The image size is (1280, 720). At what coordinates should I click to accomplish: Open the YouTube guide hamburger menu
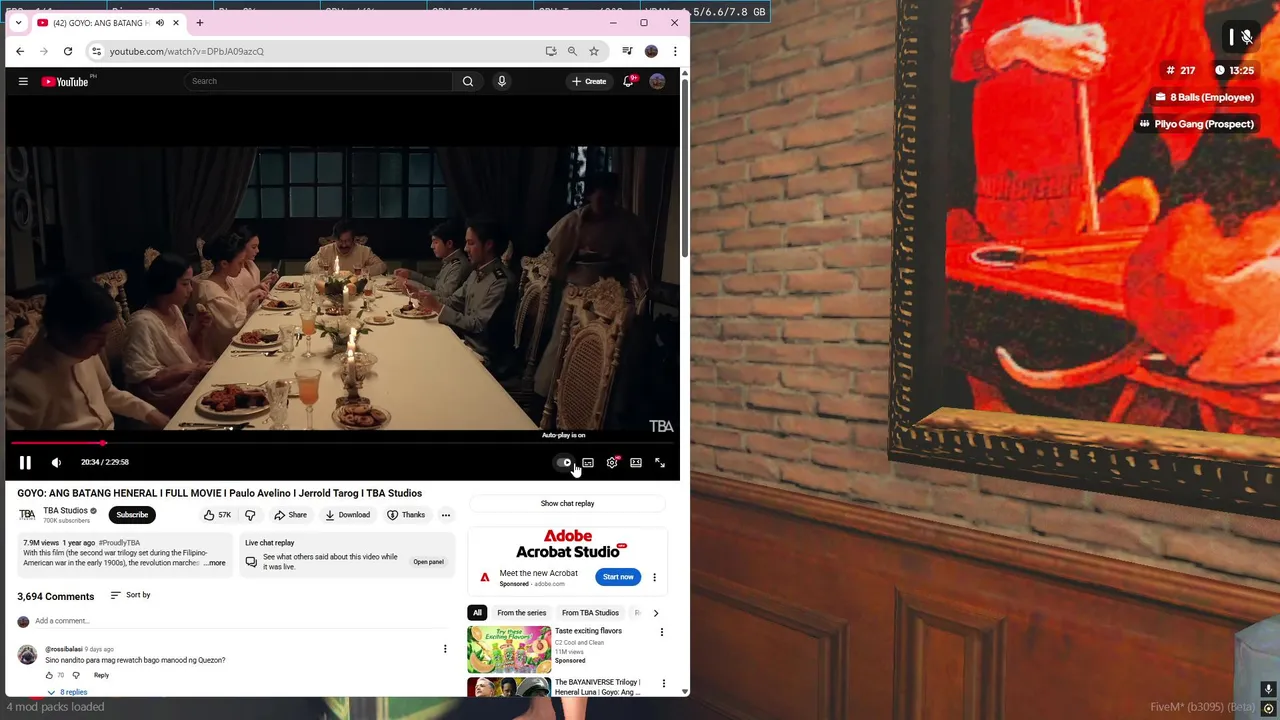click(23, 81)
